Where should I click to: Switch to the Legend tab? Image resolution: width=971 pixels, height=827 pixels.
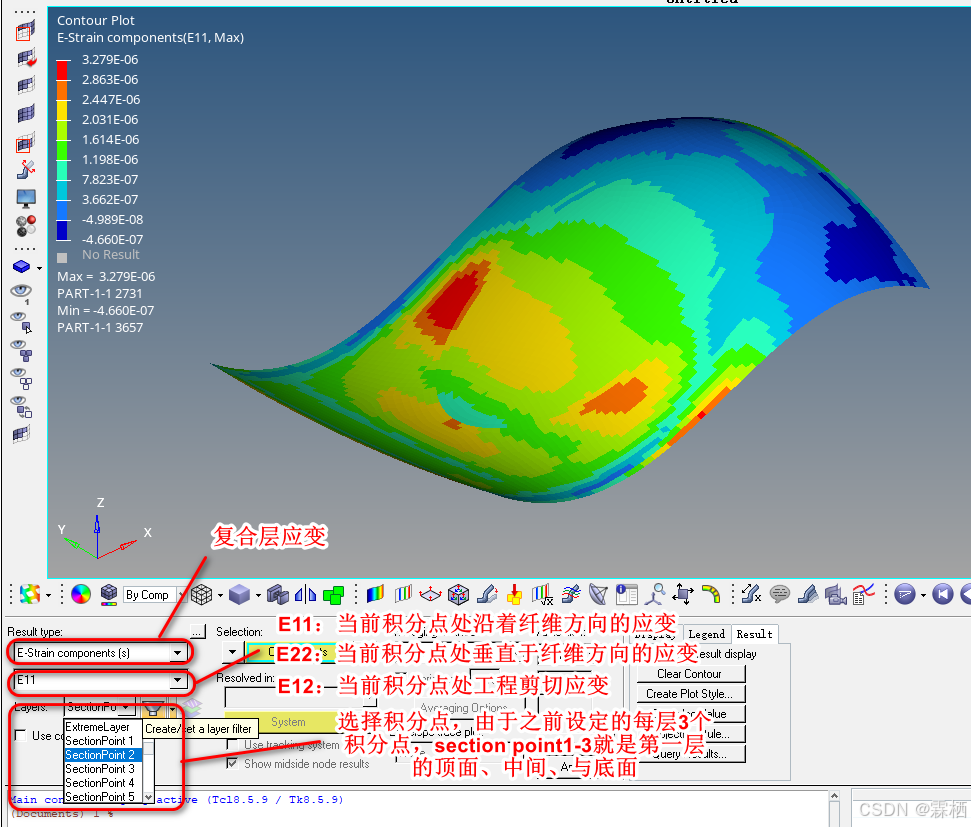707,634
